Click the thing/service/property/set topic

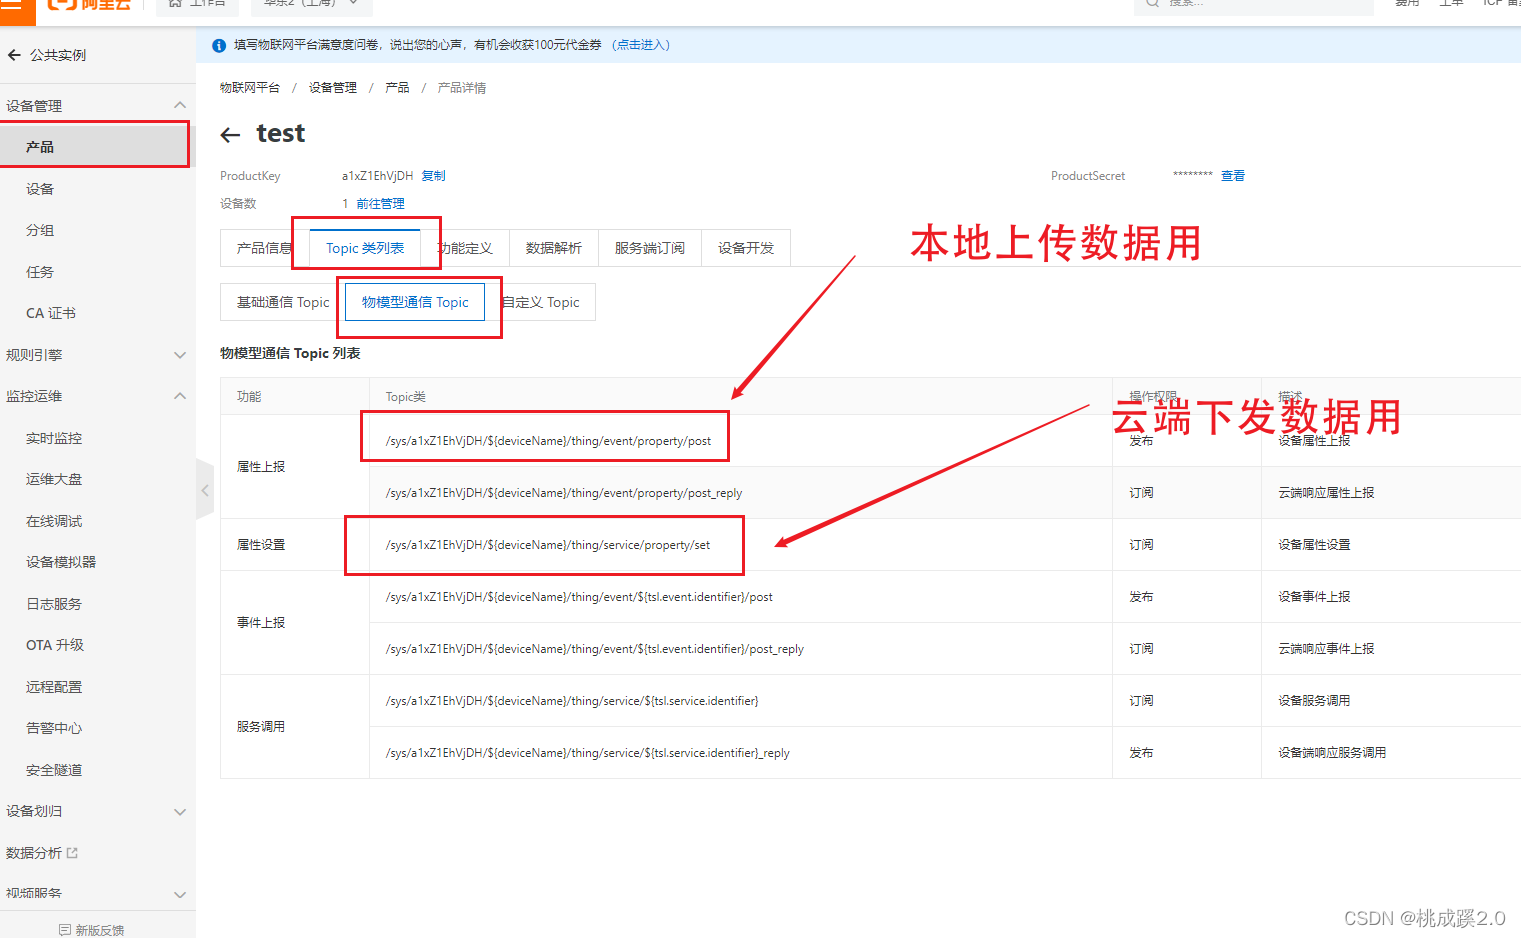click(548, 545)
